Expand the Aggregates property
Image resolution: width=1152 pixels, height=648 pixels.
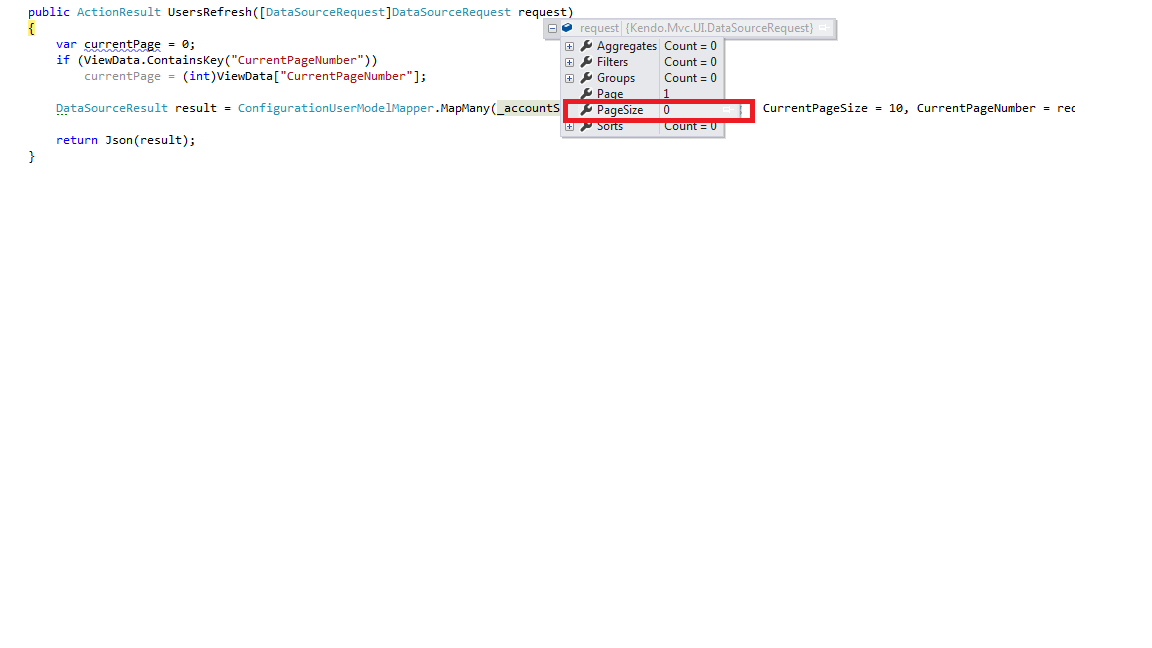pyautogui.click(x=569, y=46)
